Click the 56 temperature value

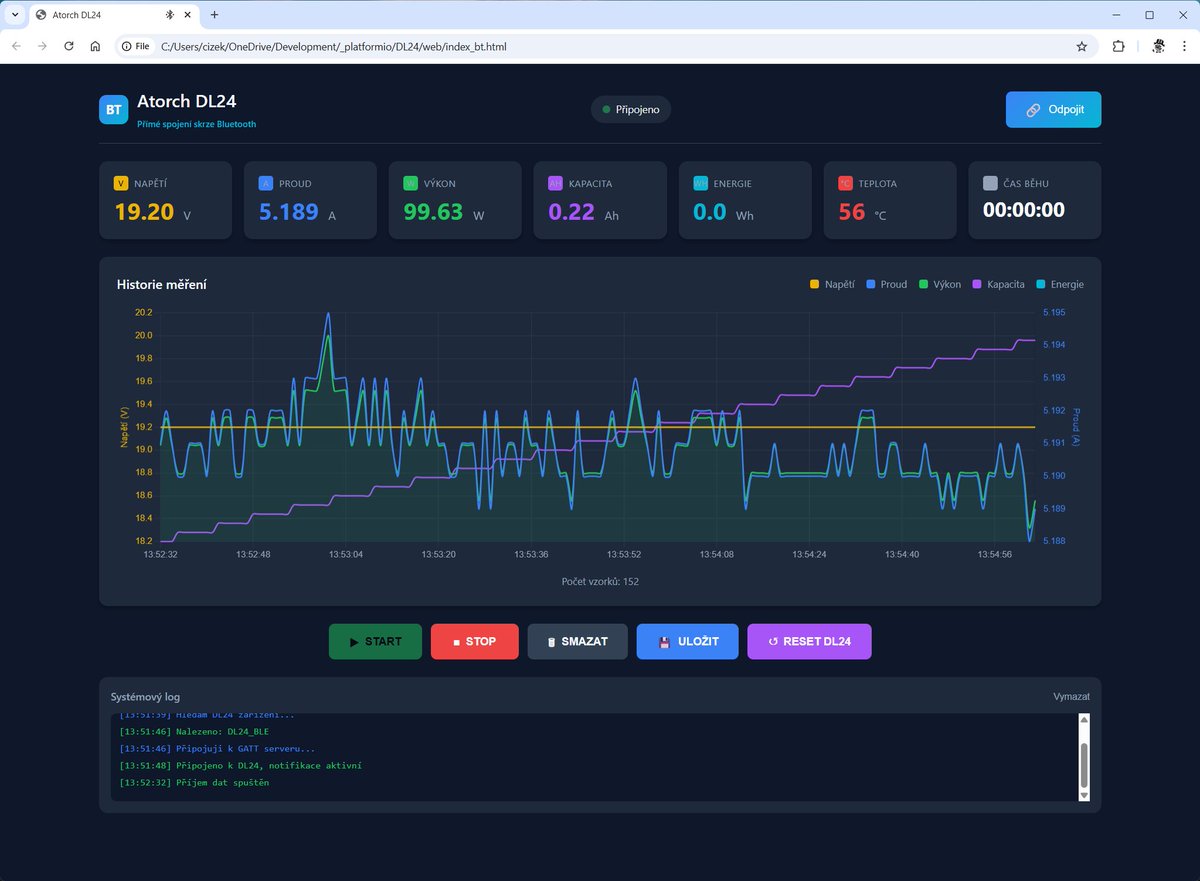[x=852, y=212]
